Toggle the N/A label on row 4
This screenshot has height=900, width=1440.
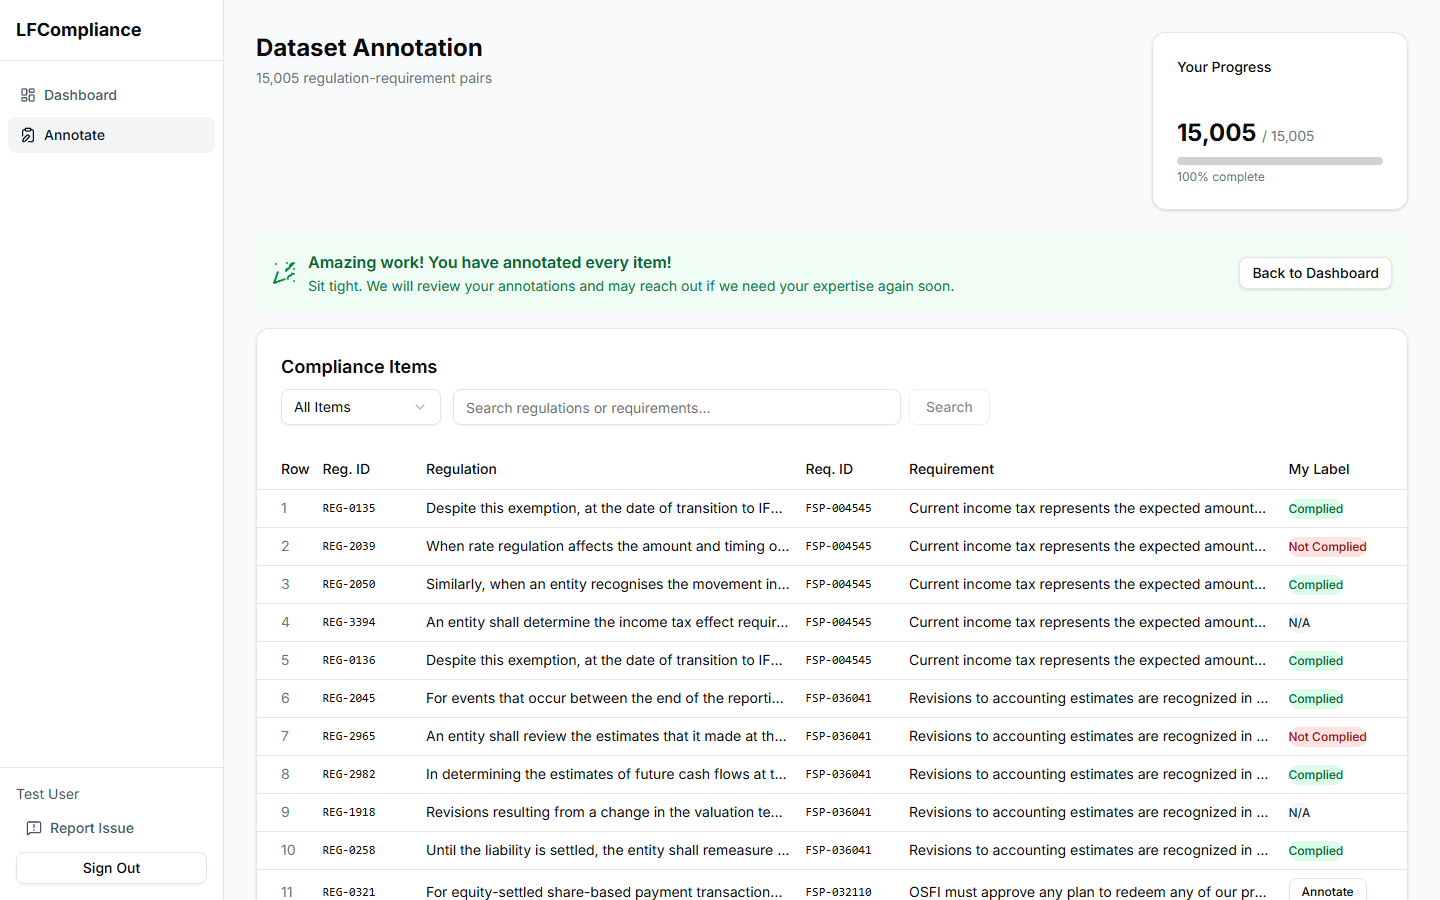point(1299,622)
